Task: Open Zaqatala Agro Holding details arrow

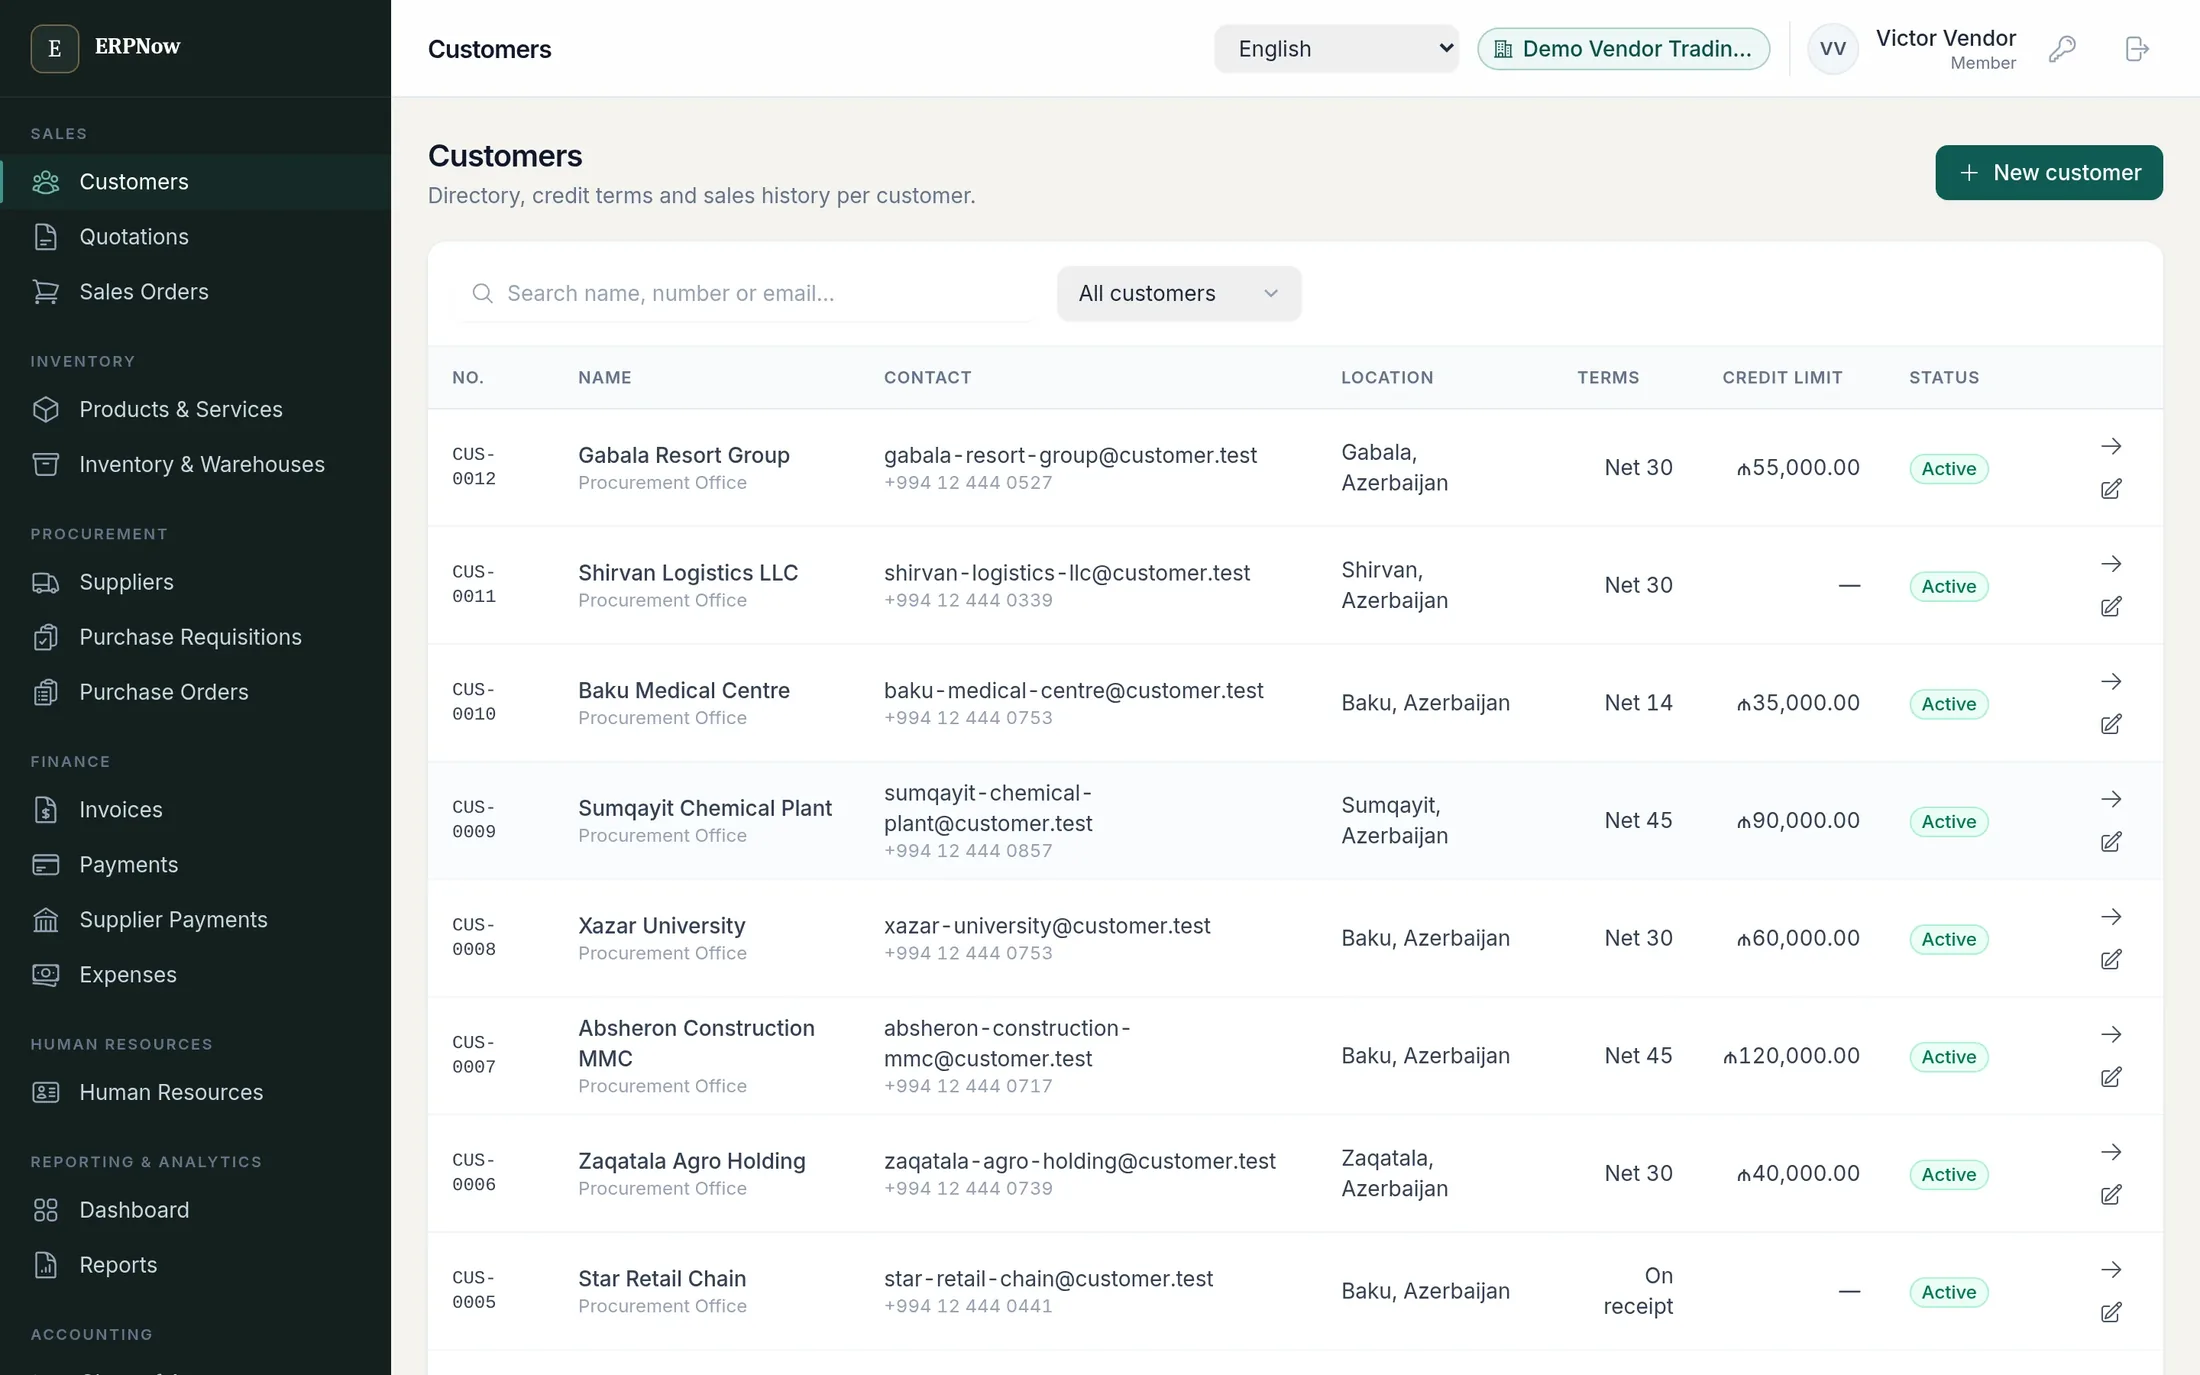Action: pos(2111,1152)
